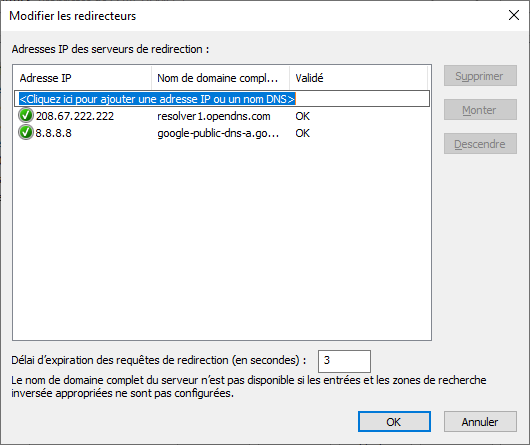Focus the redirection timeout seconds field
The width and height of the screenshot is (530, 445).
point(344,361)
